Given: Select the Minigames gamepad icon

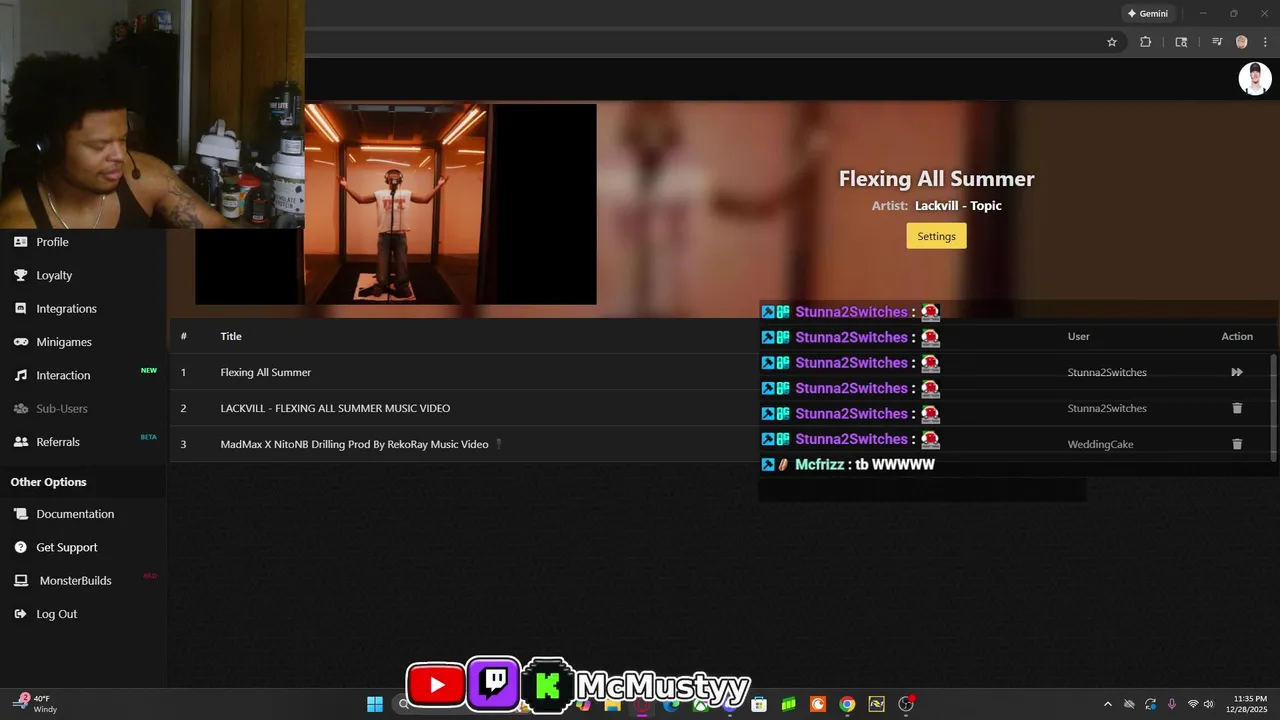Looking at the screenshot, I should [20, 342].
